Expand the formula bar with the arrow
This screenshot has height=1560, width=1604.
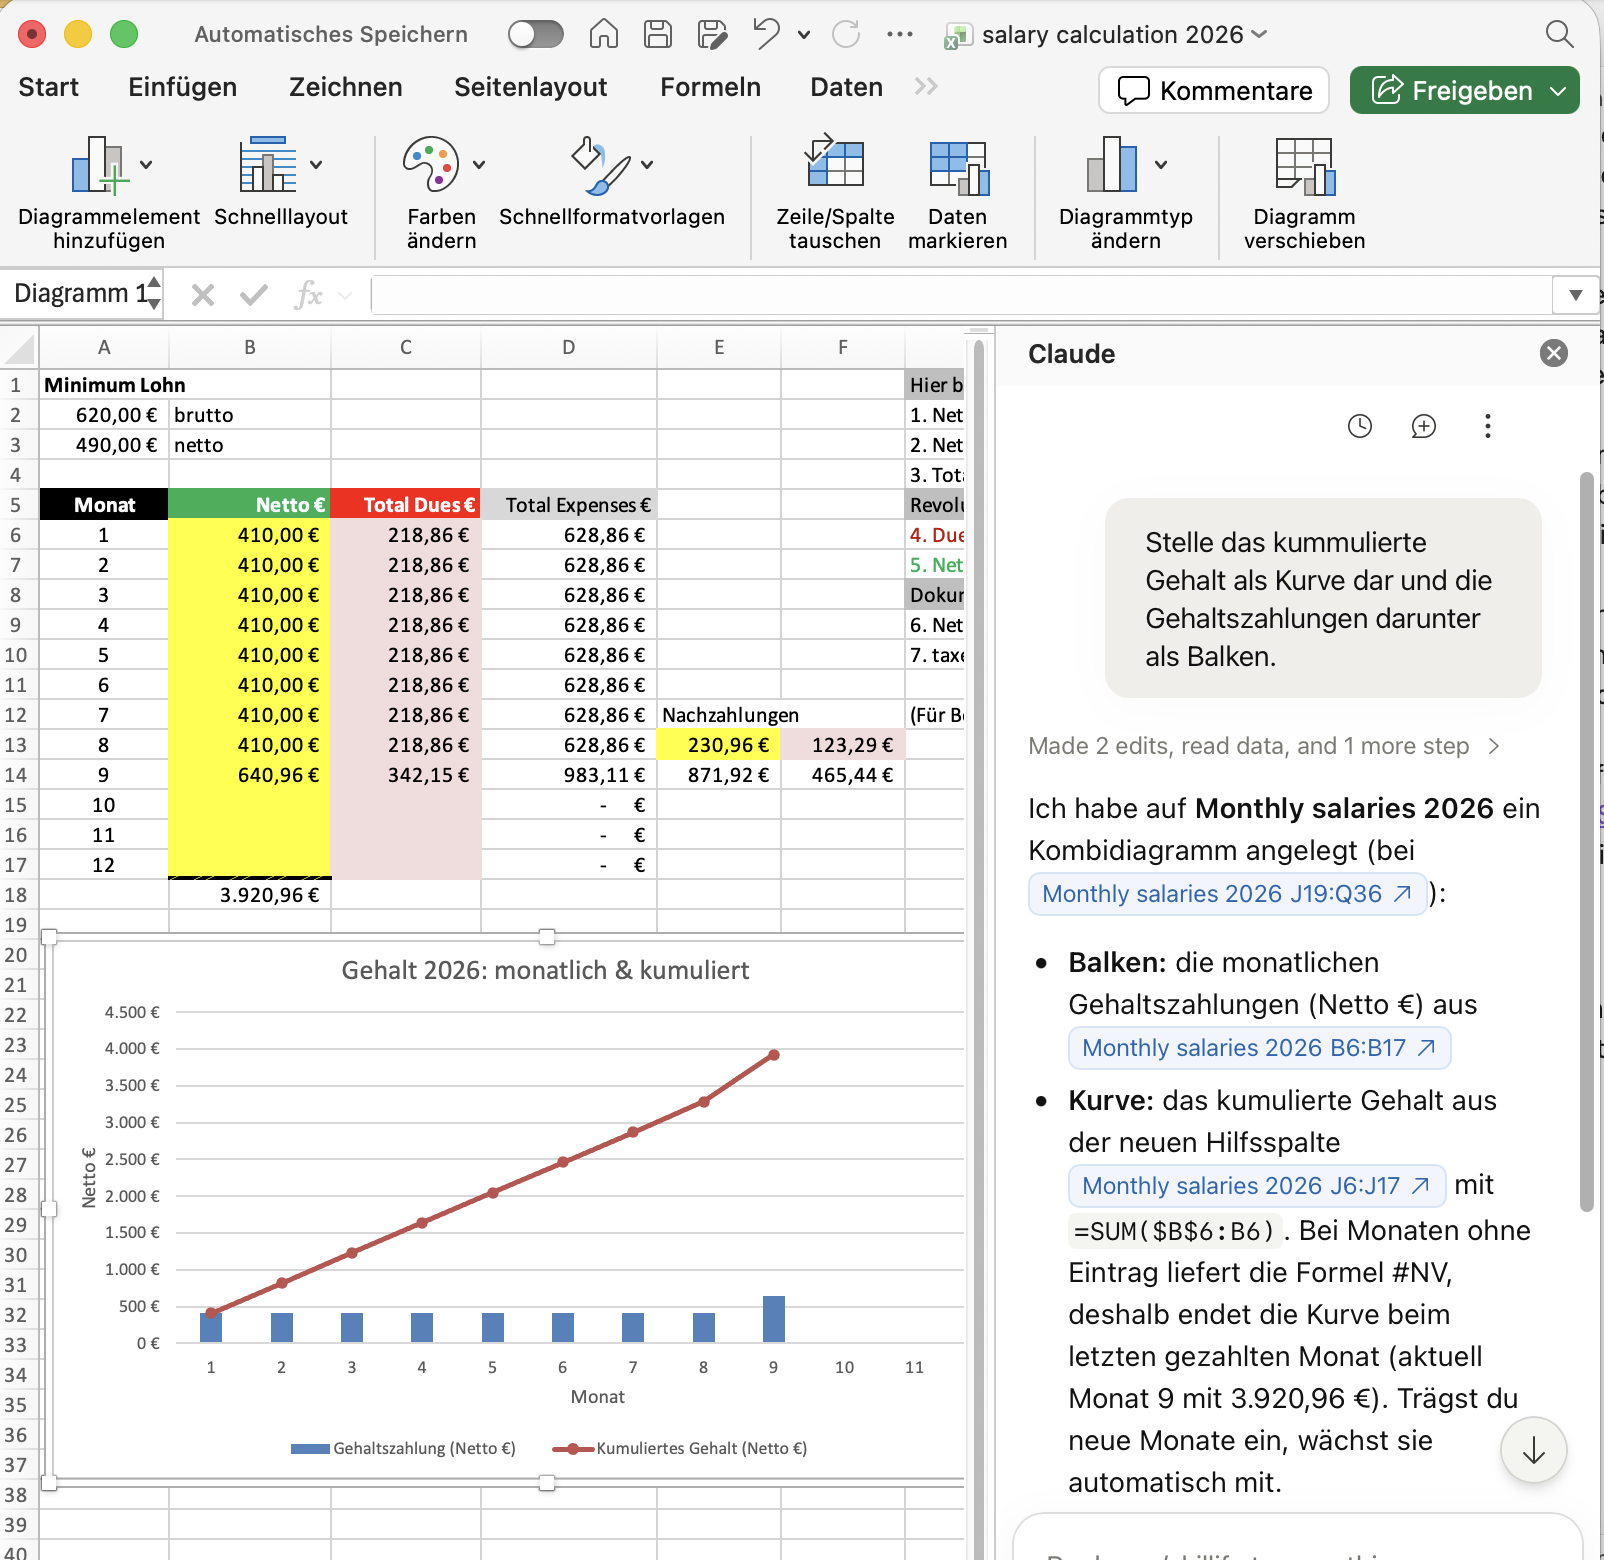point(1575,295)
